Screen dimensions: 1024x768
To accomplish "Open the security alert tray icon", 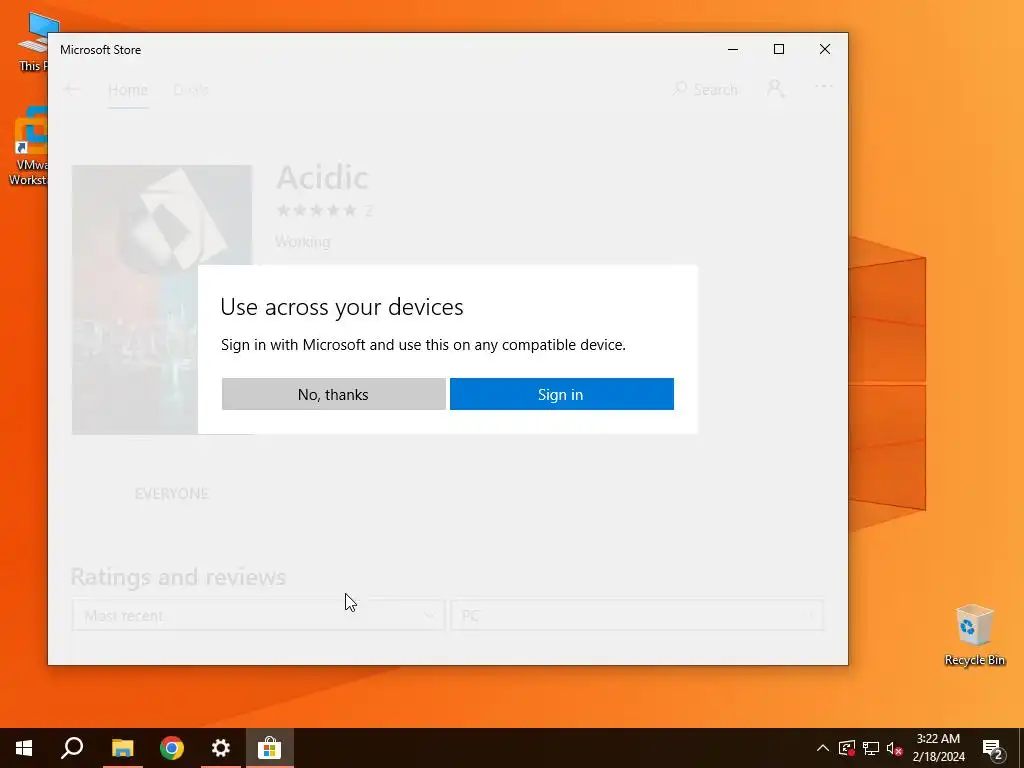I will click(x=847, y=748).
